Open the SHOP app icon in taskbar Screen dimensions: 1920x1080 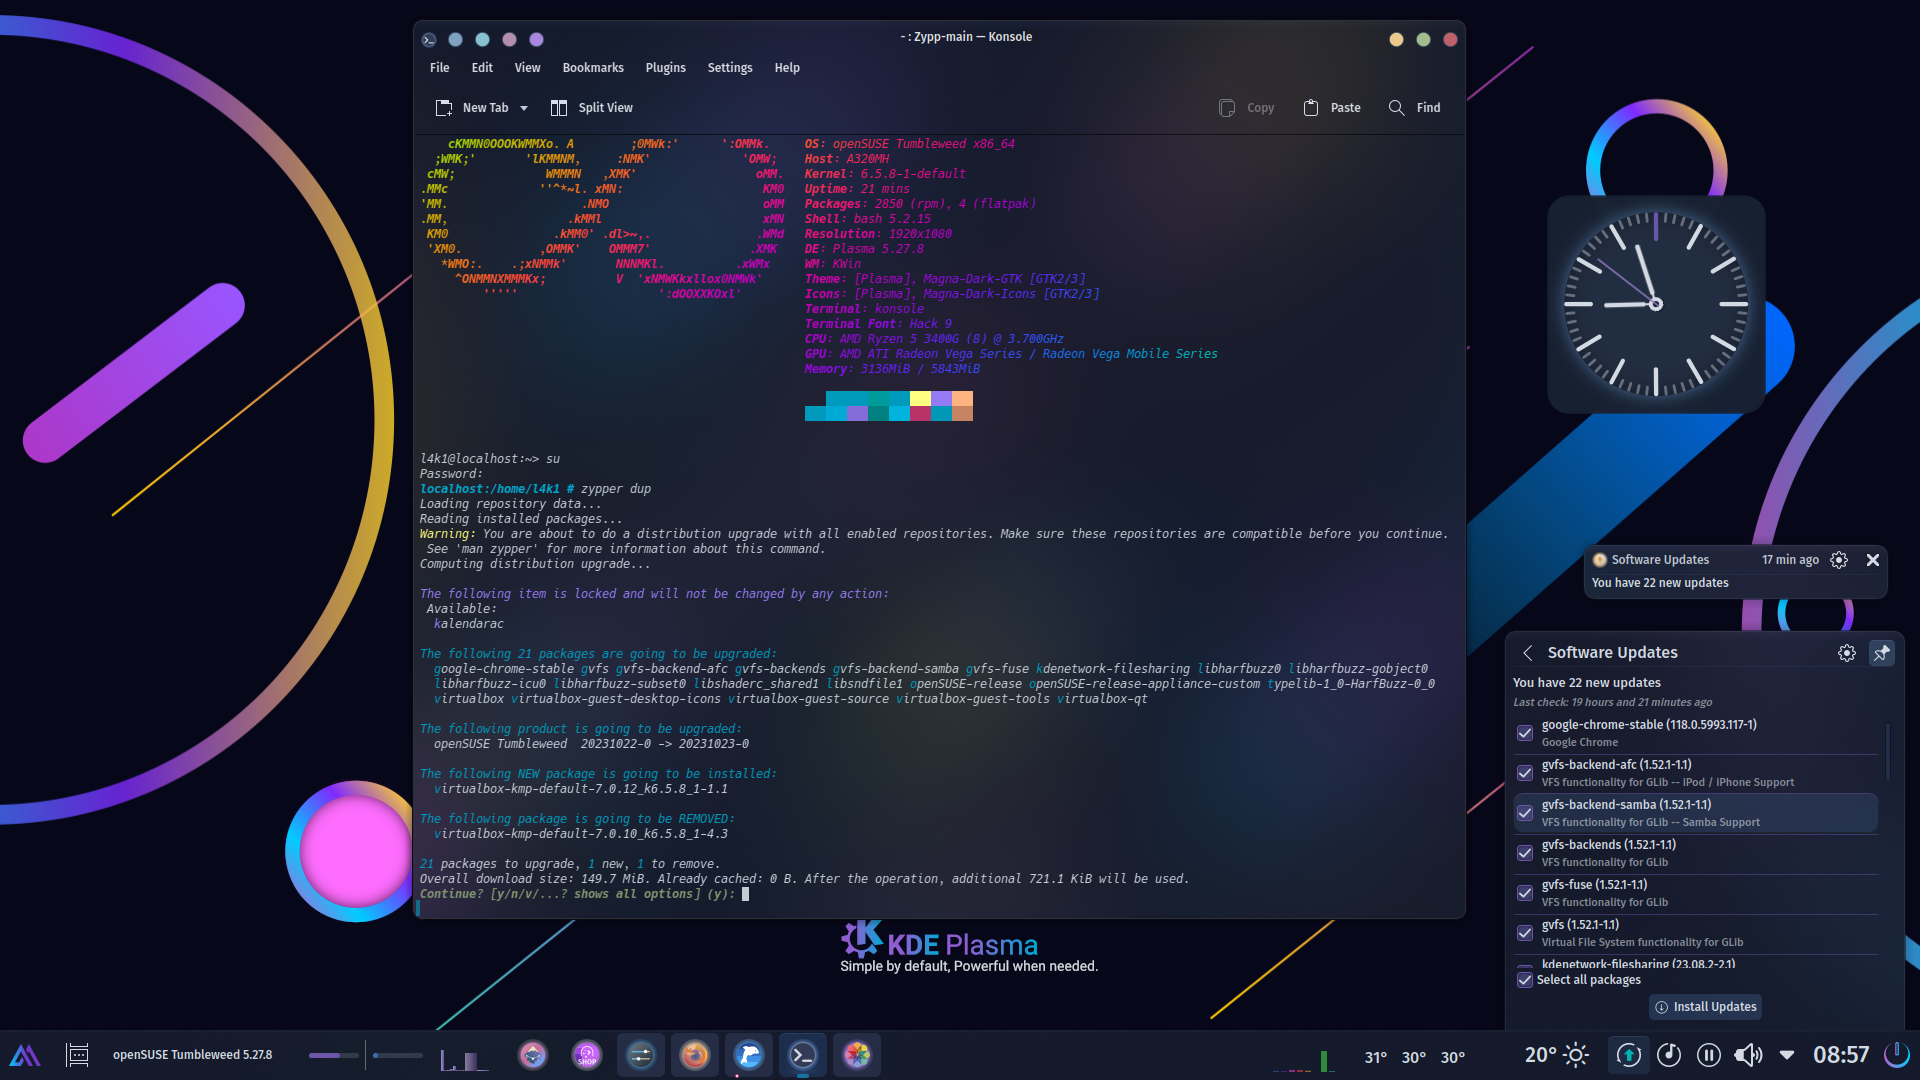click(587, 1055)
